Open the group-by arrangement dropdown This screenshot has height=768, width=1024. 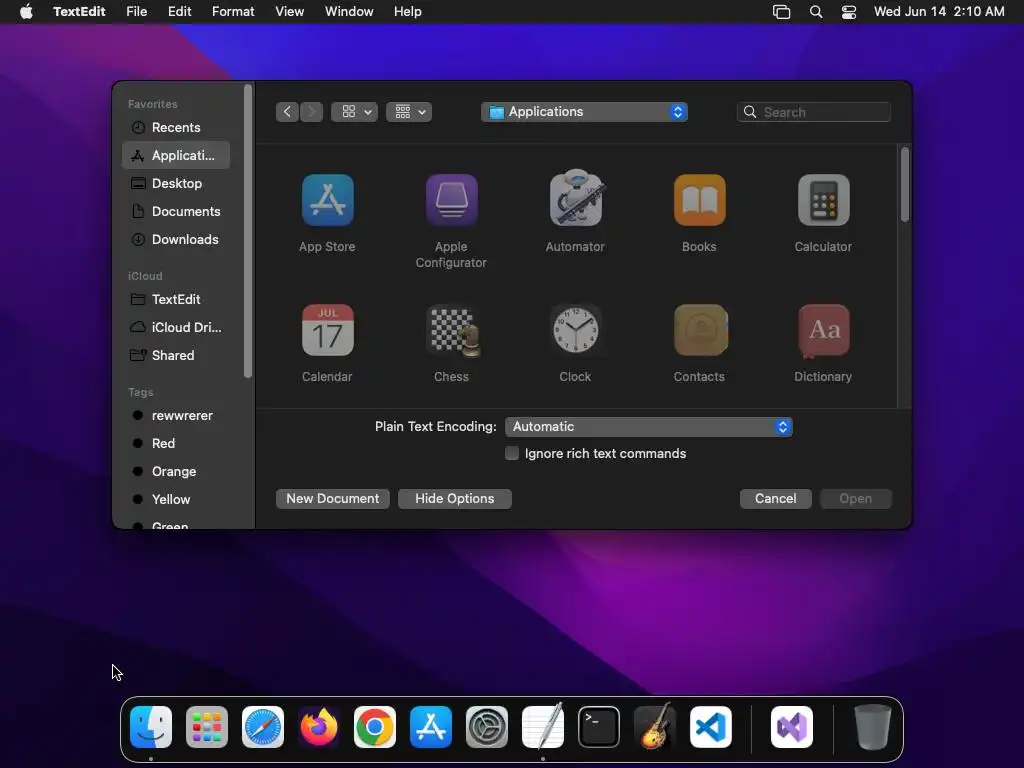pos(409,112)
